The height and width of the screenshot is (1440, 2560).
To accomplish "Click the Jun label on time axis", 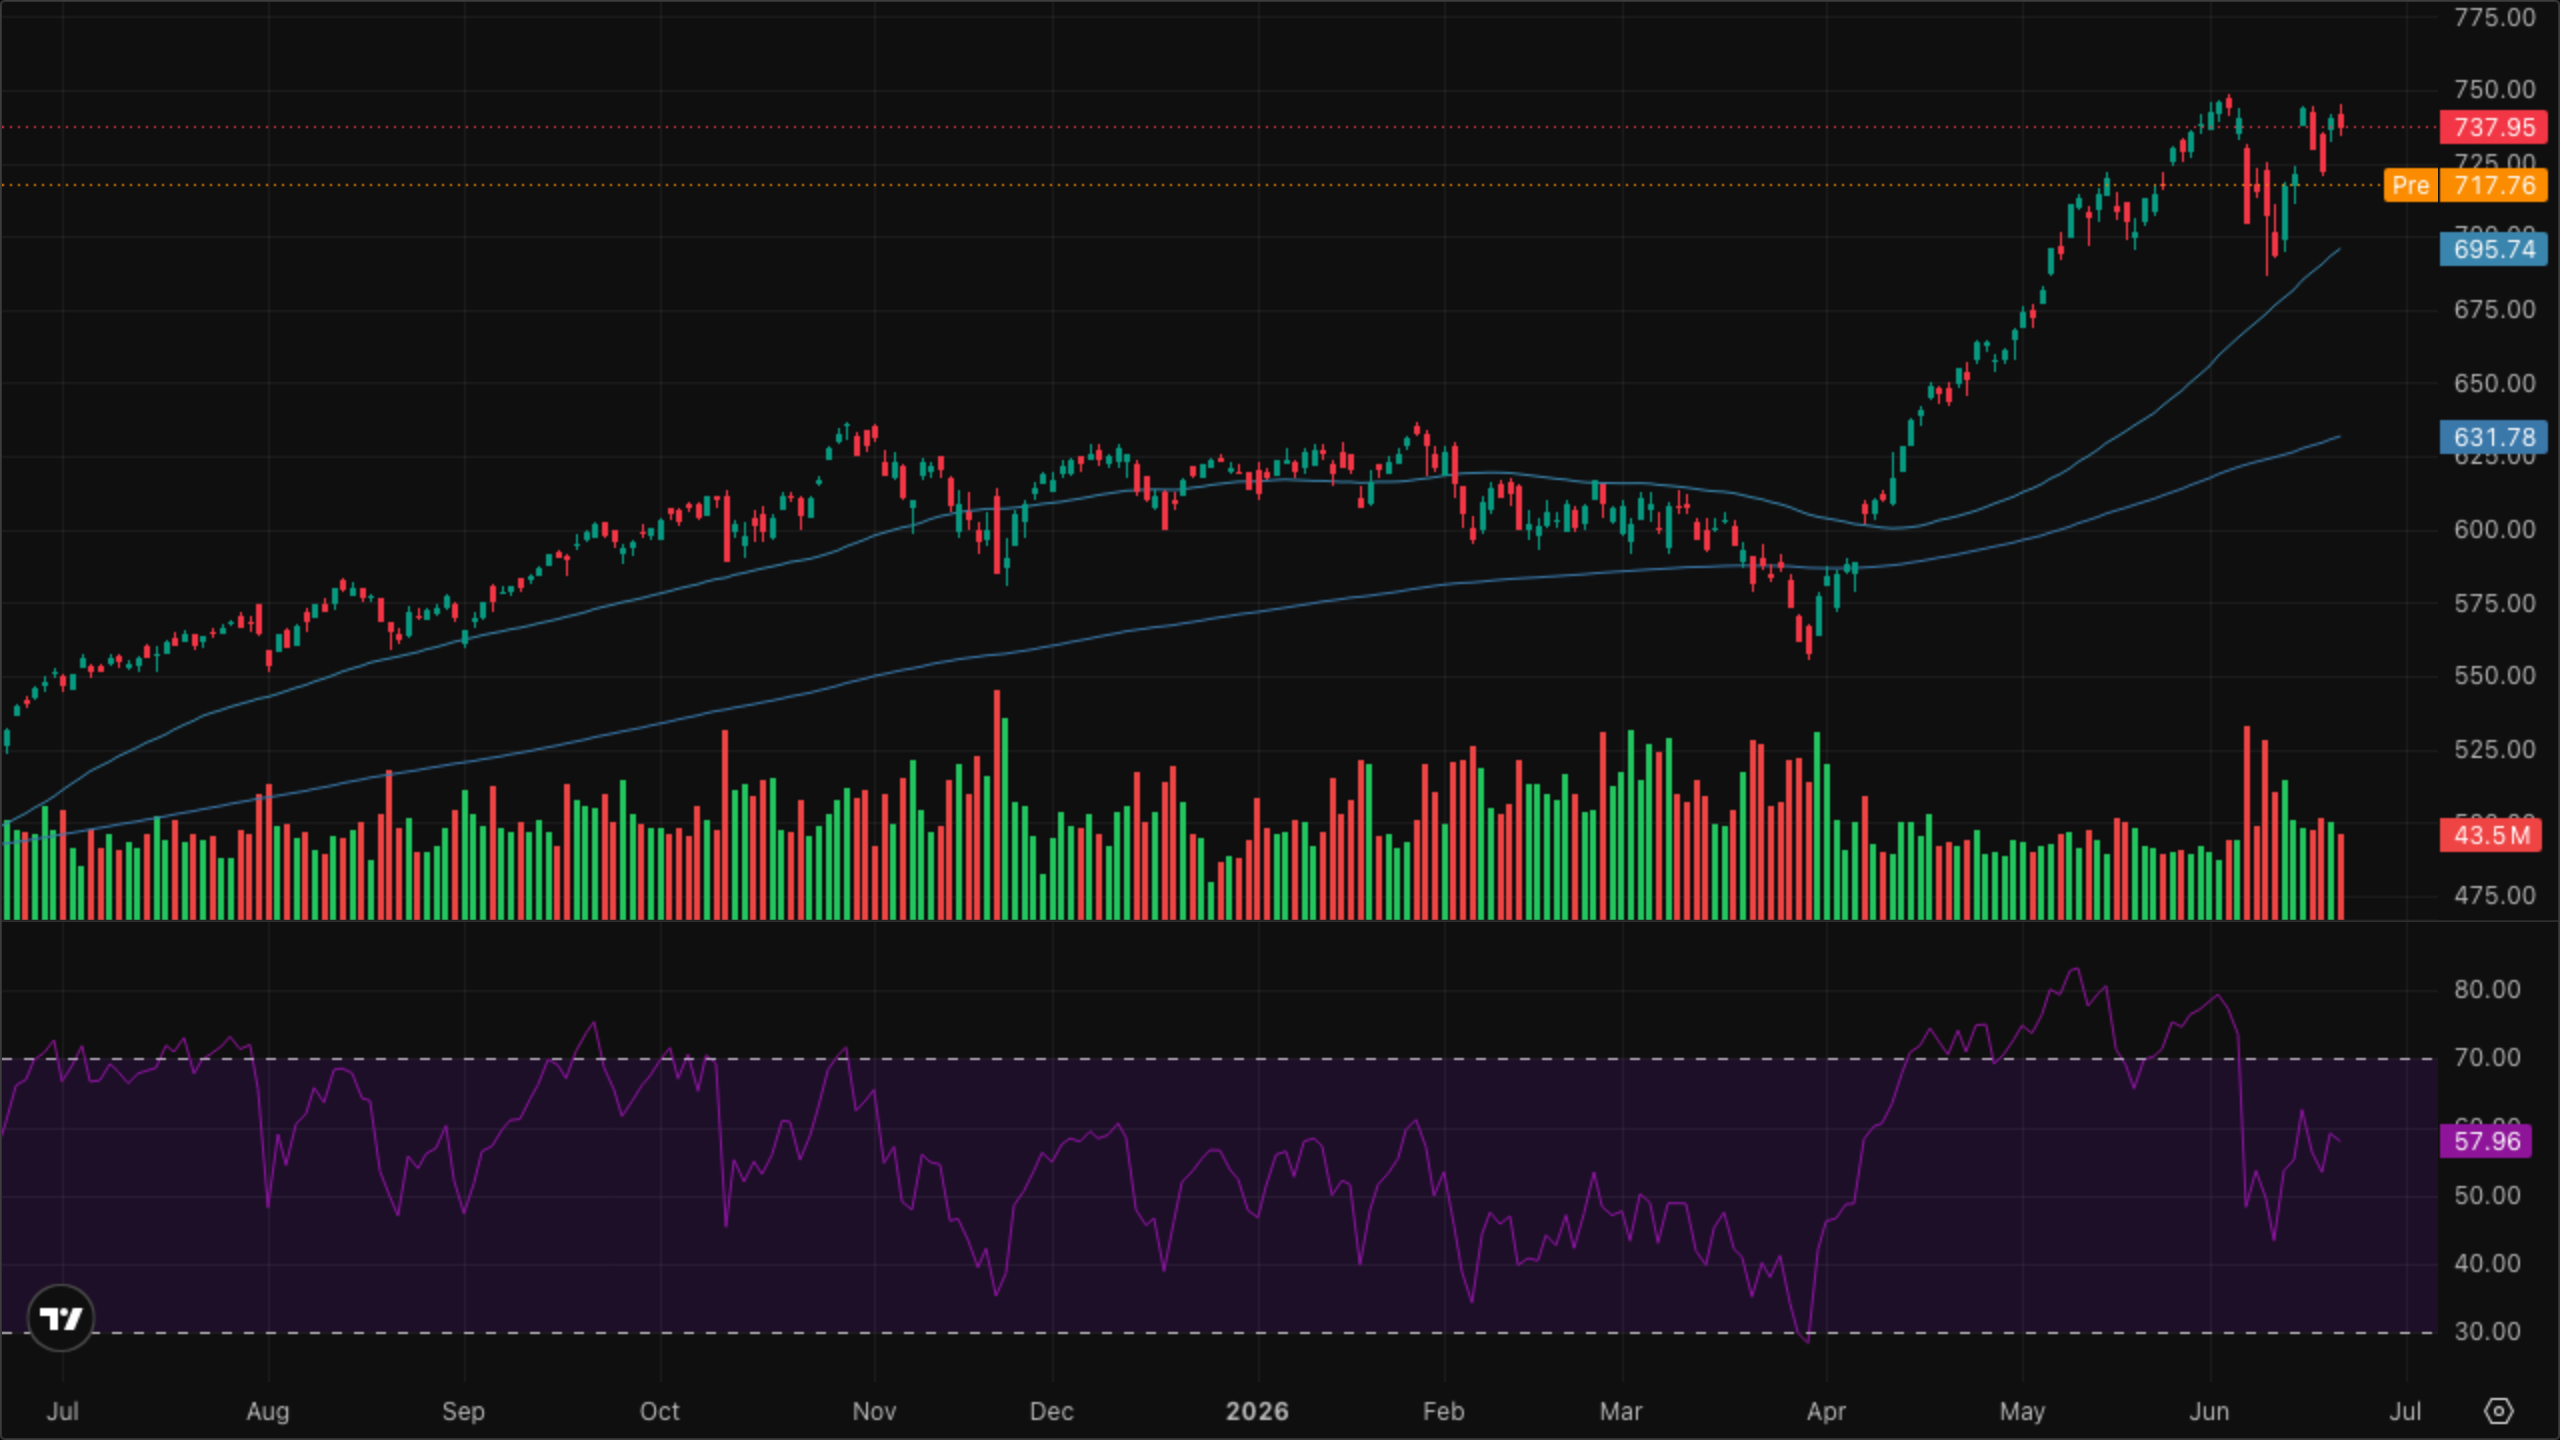I will tap(2209, 1411).
